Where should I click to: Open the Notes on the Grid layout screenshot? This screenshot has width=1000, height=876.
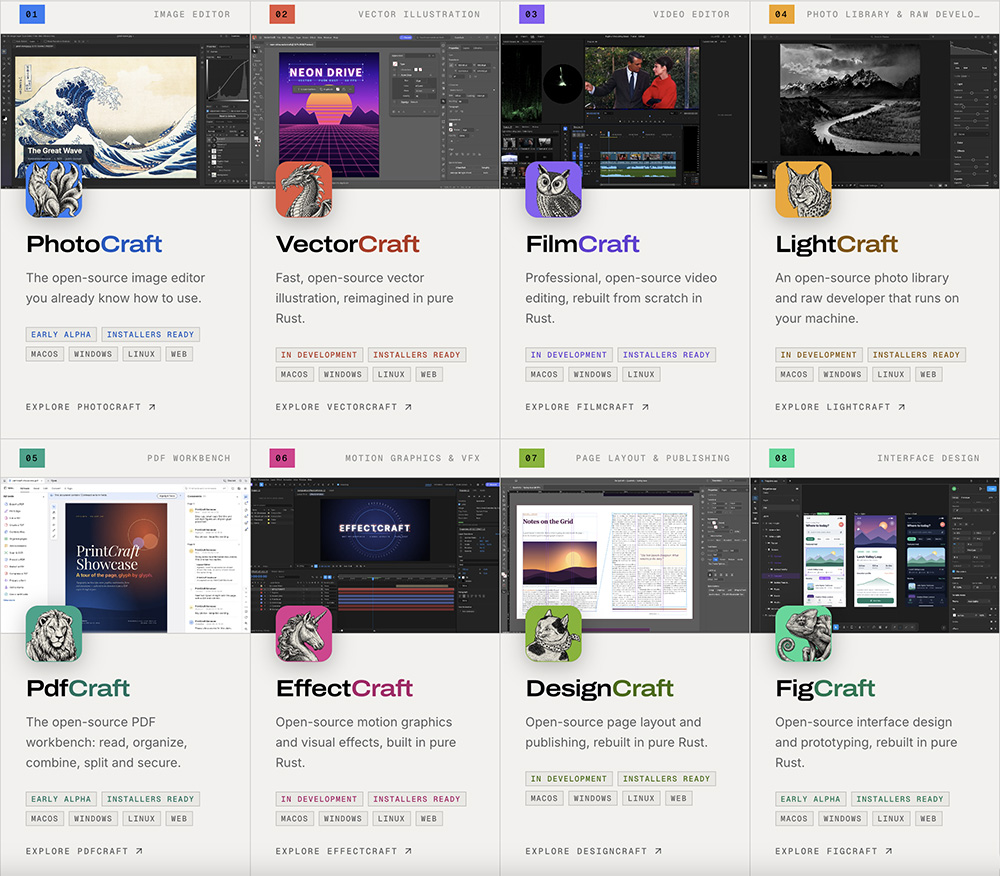click(625, 555)
